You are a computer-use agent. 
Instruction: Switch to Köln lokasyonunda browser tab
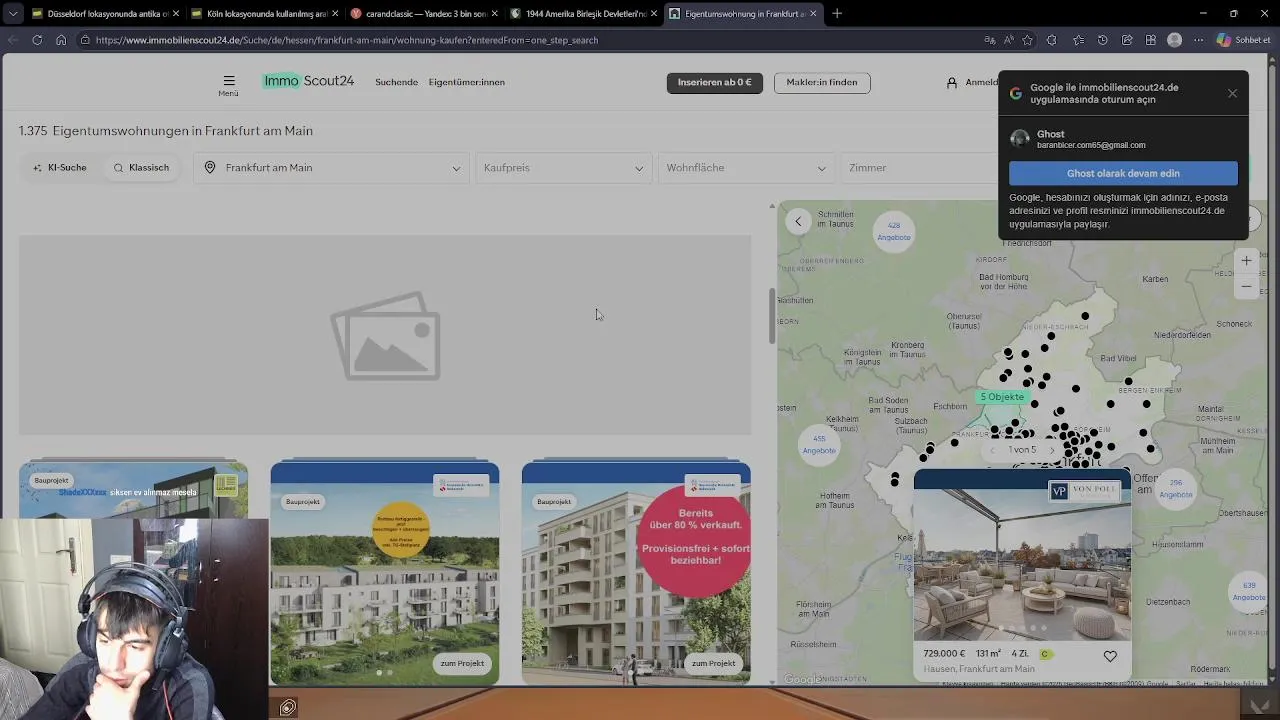tap(267, 14)
